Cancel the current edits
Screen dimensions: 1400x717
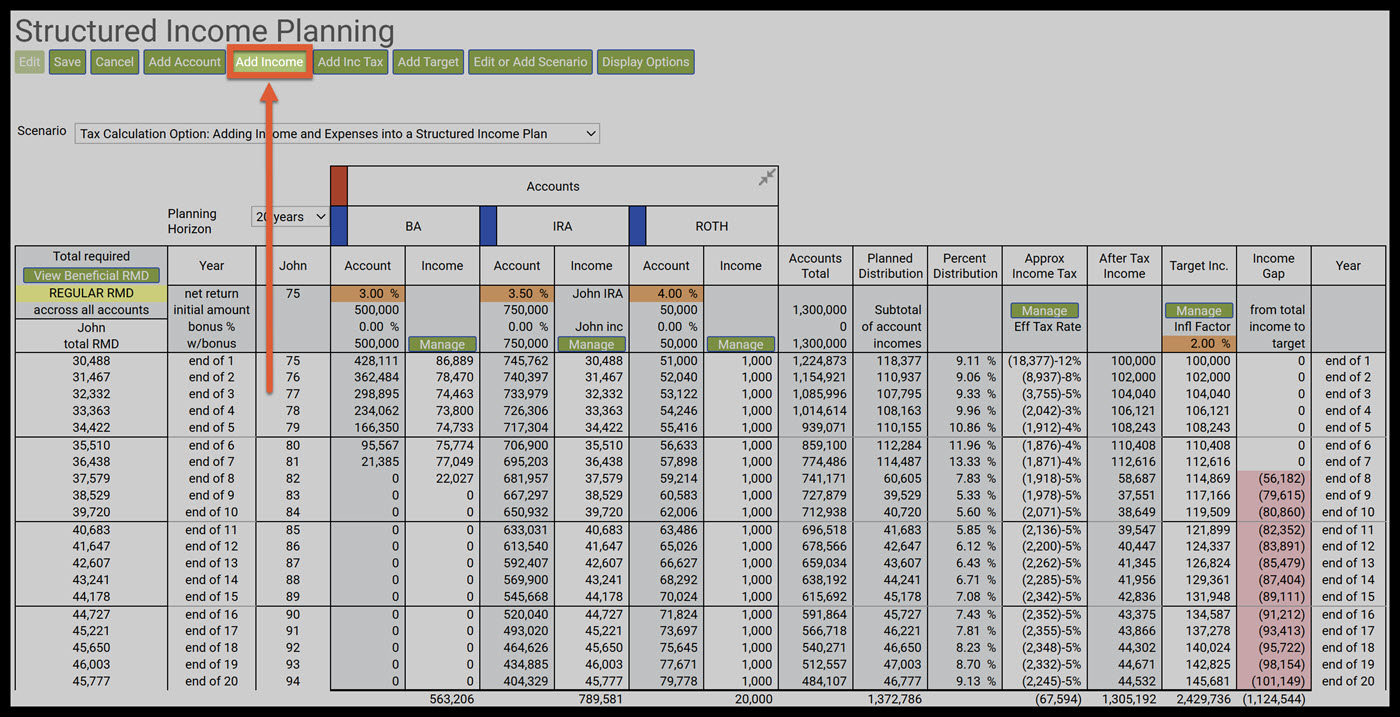[114, 62]
